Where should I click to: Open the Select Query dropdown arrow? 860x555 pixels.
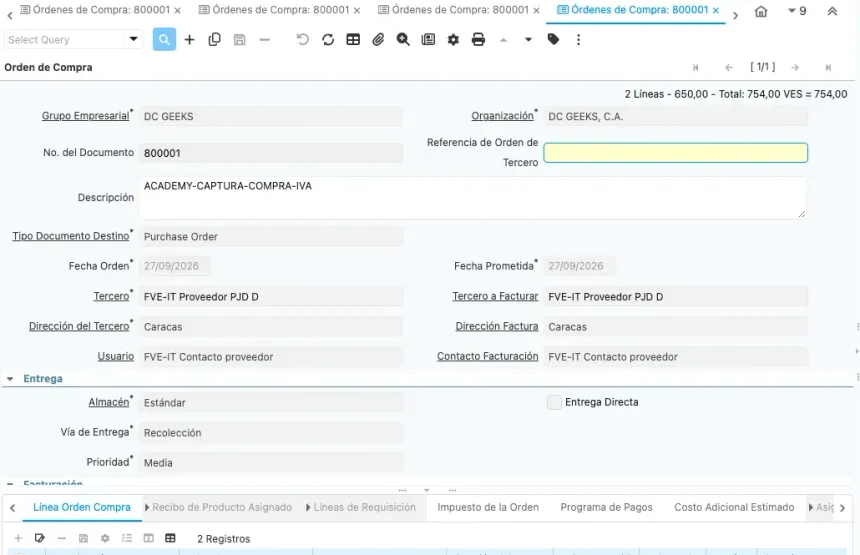(x=133, y=39)
